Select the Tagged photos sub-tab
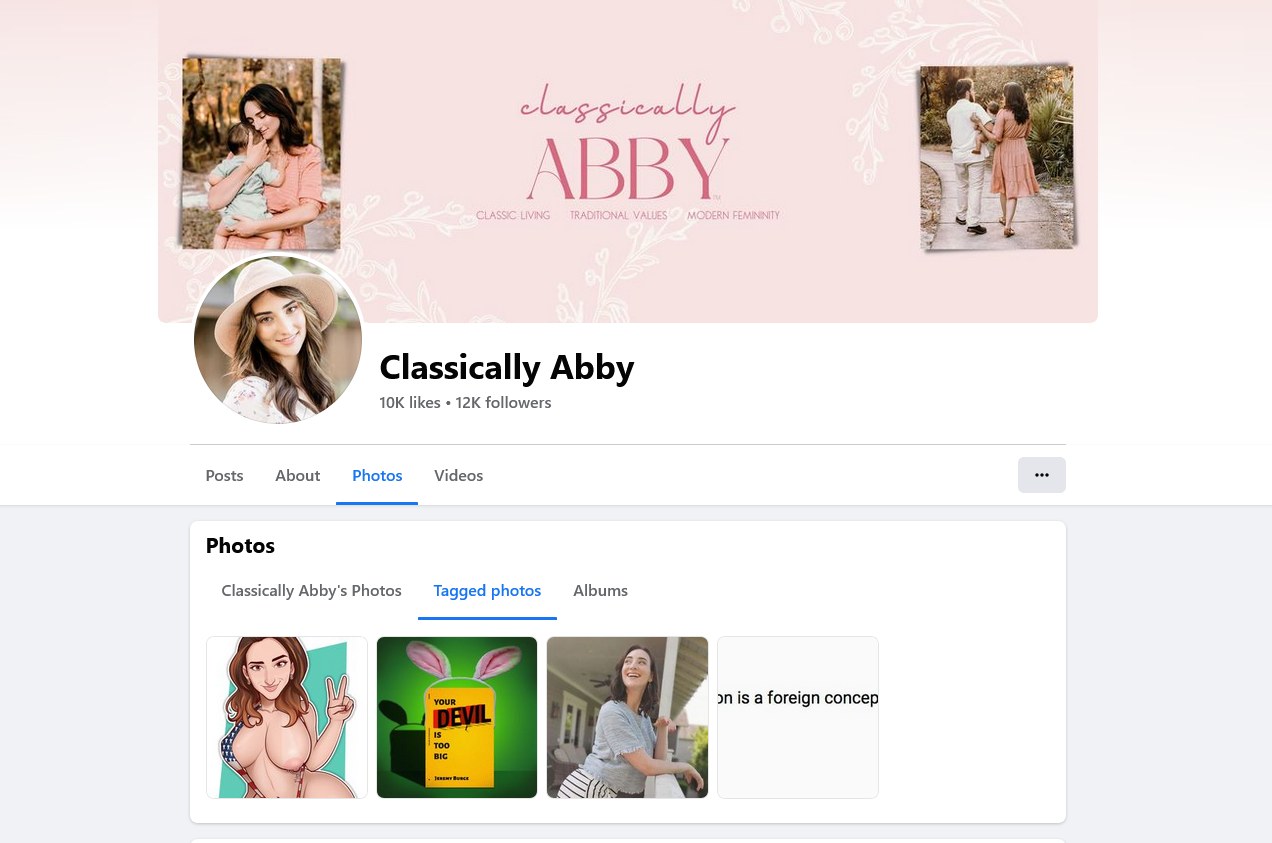 point(487,590)
